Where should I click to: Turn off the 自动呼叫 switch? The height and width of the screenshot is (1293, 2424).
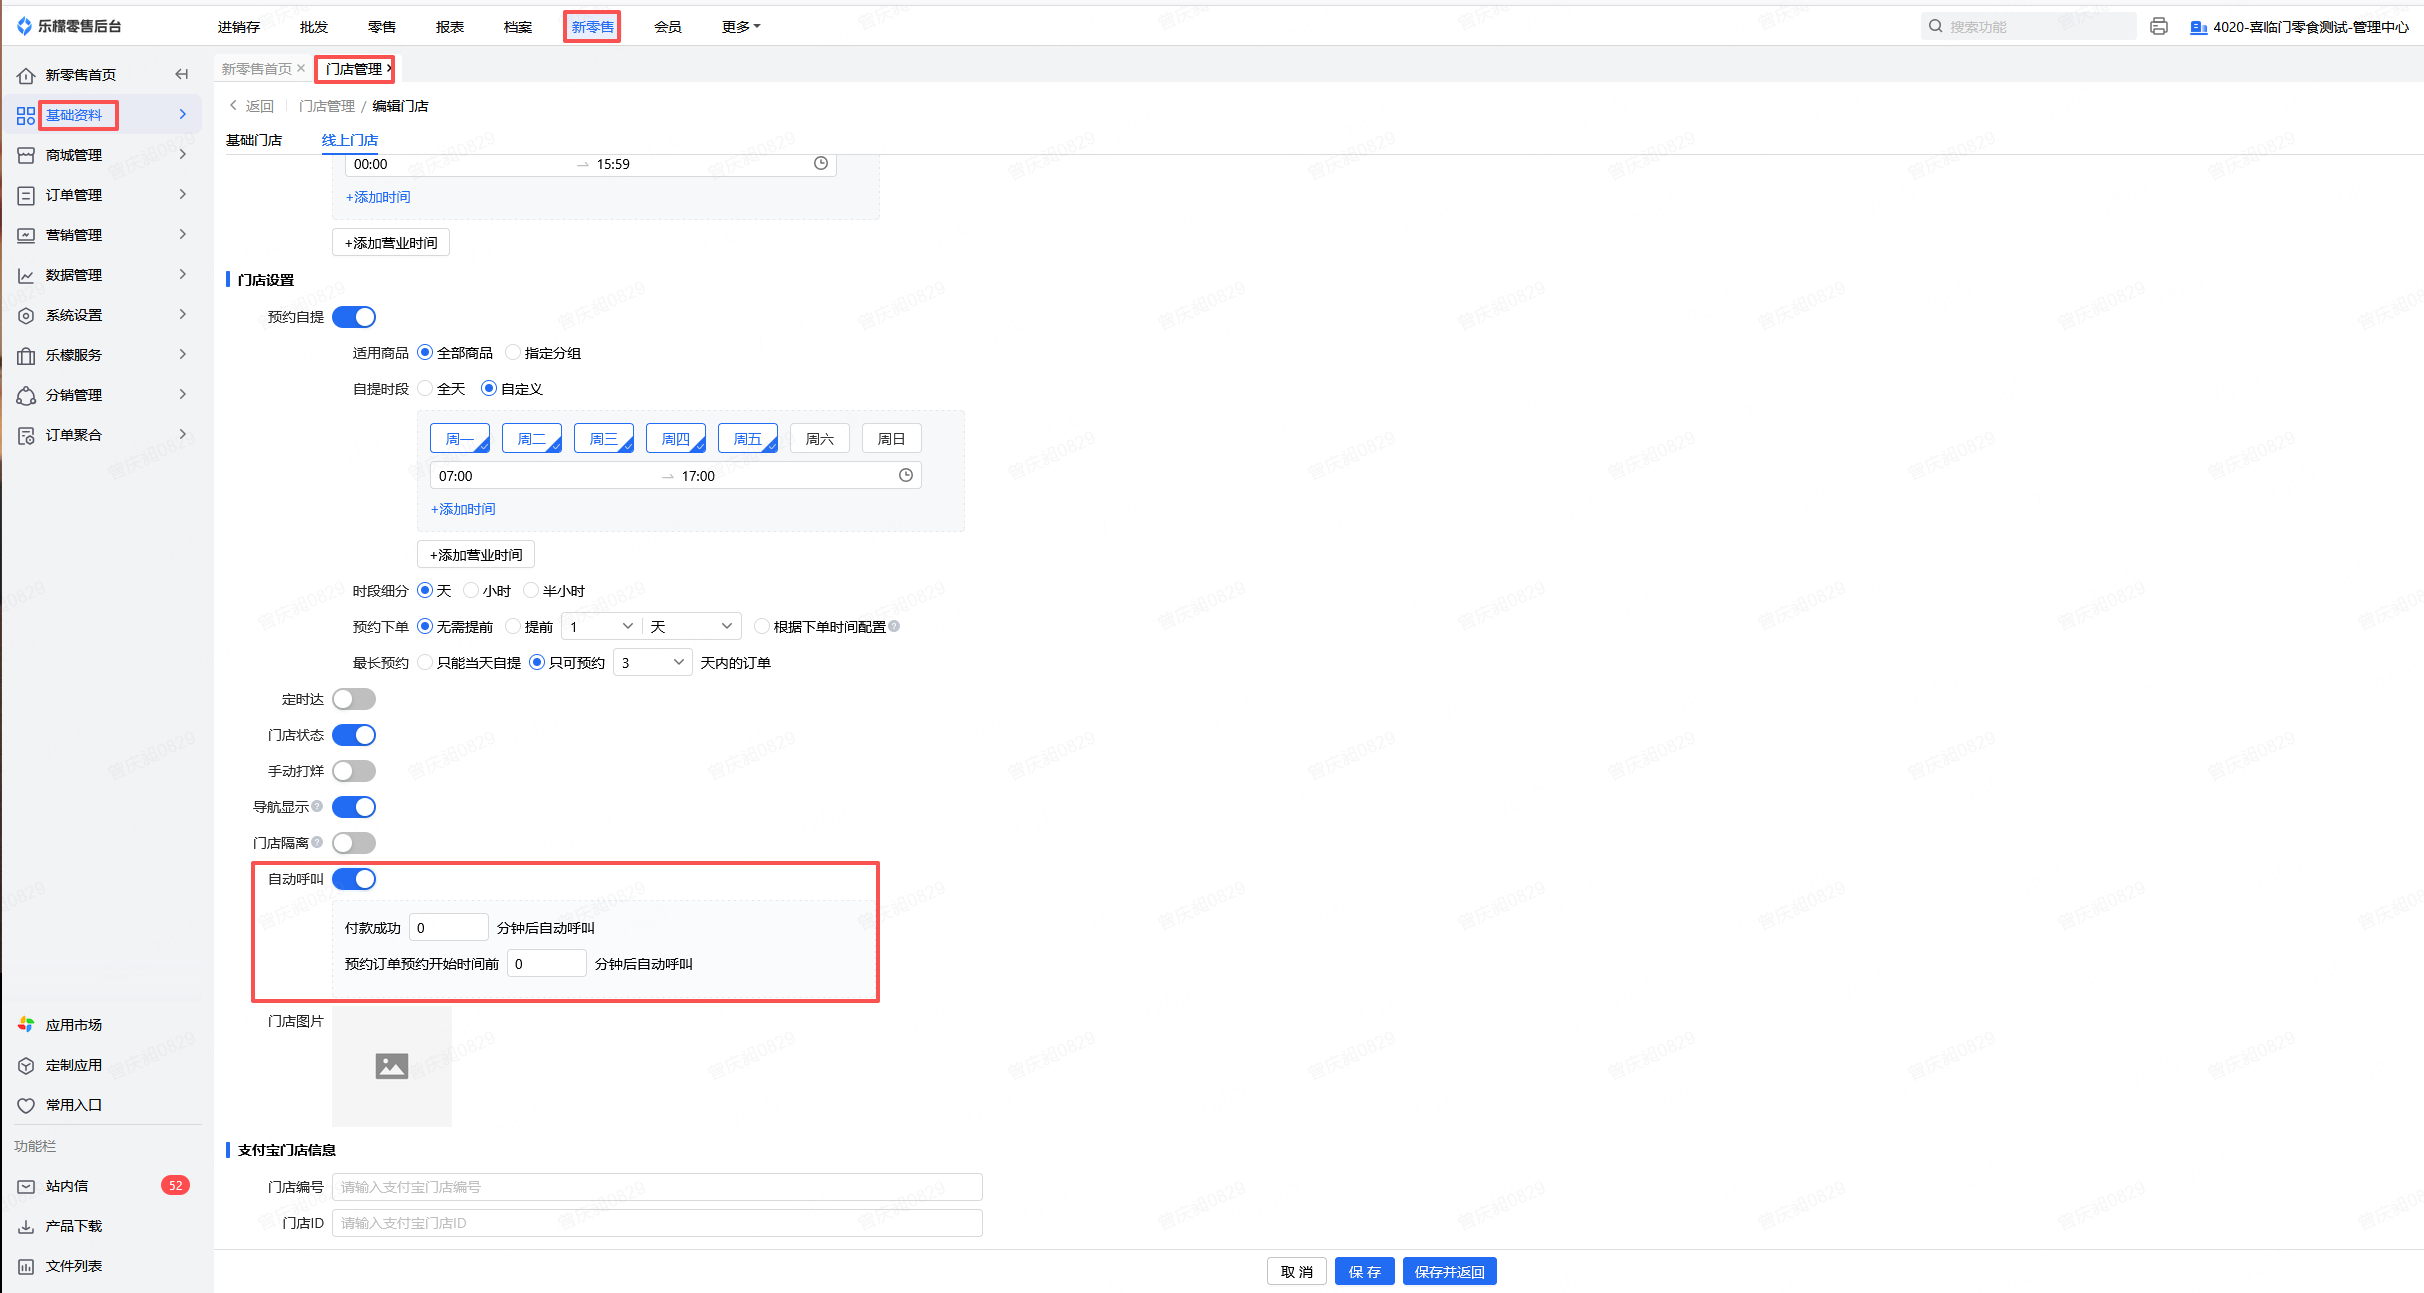(354, 879)
